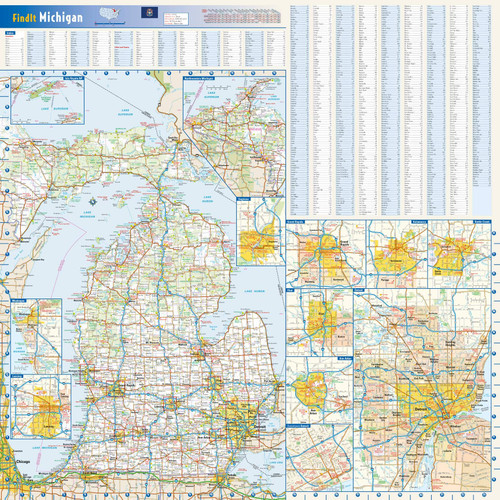Open the white map legend box
The height and width of the screenshot is (500, 500).
point(176,19)
